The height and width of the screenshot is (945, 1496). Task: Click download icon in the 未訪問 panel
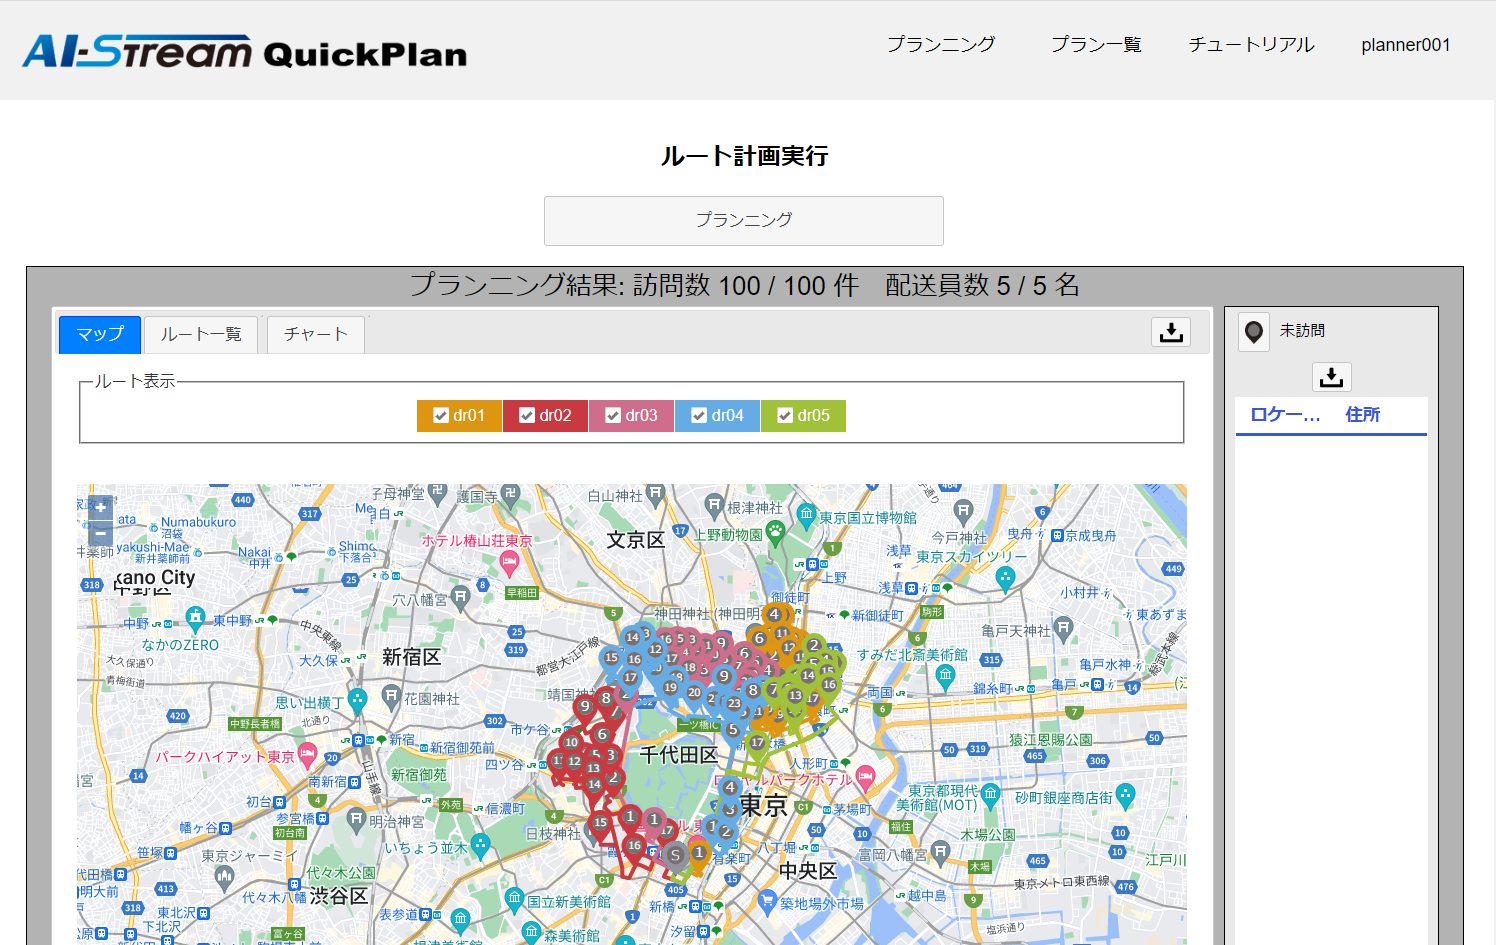(1331, 377)
